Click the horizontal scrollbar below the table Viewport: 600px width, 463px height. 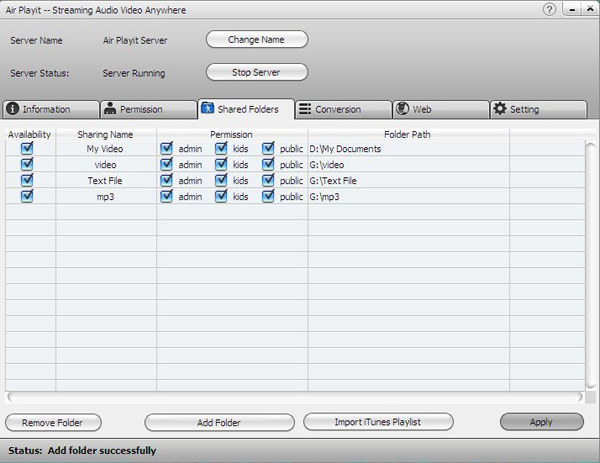click(295, 397)
